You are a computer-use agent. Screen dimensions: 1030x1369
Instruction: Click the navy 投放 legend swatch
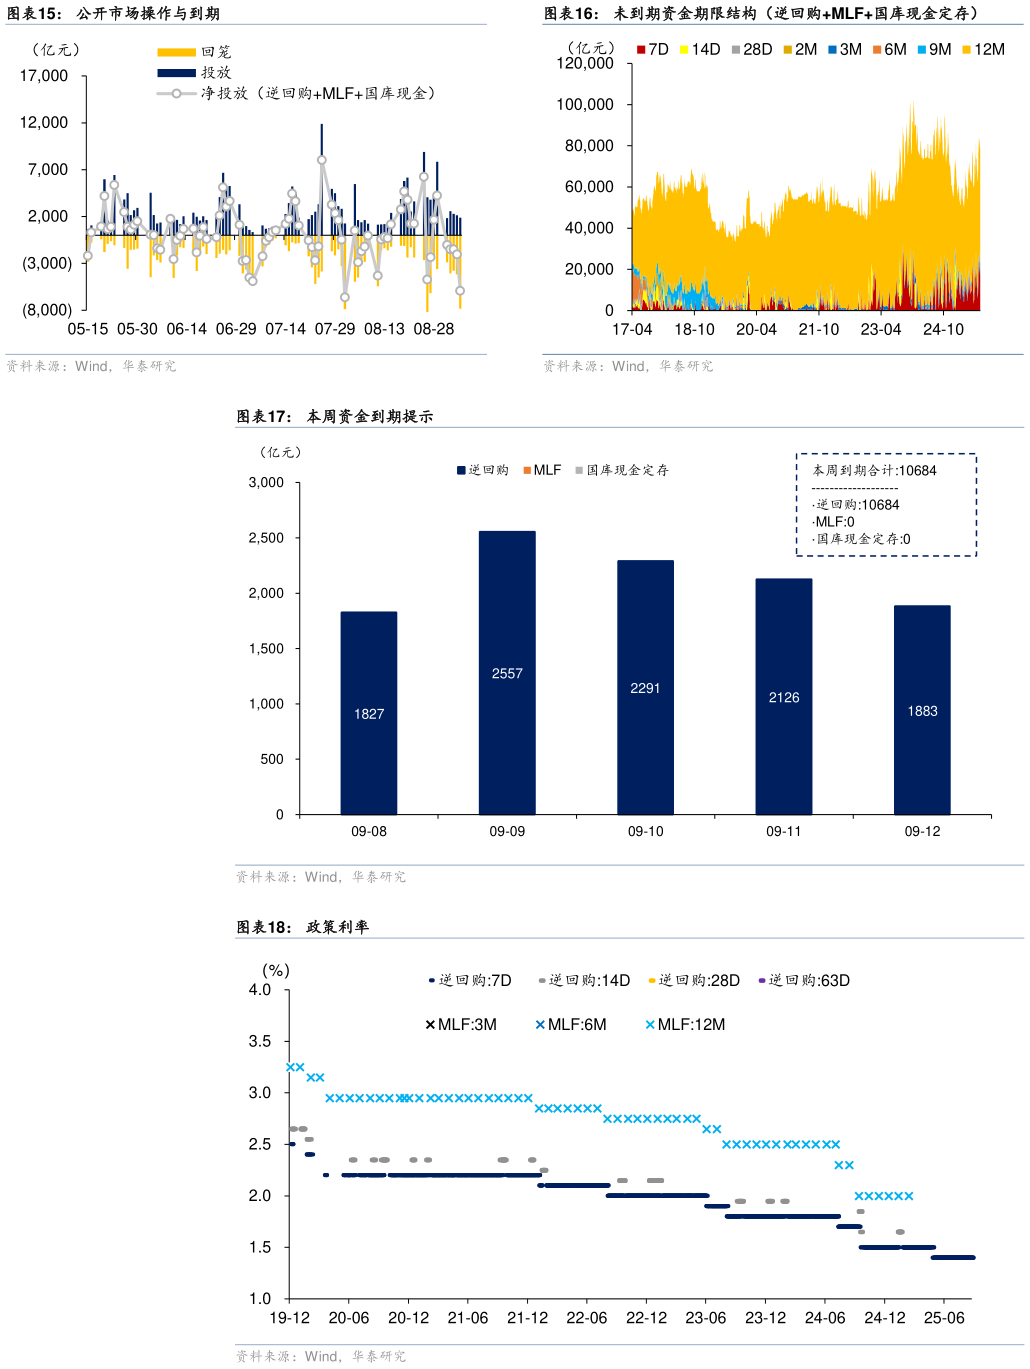tap(176, 73)
